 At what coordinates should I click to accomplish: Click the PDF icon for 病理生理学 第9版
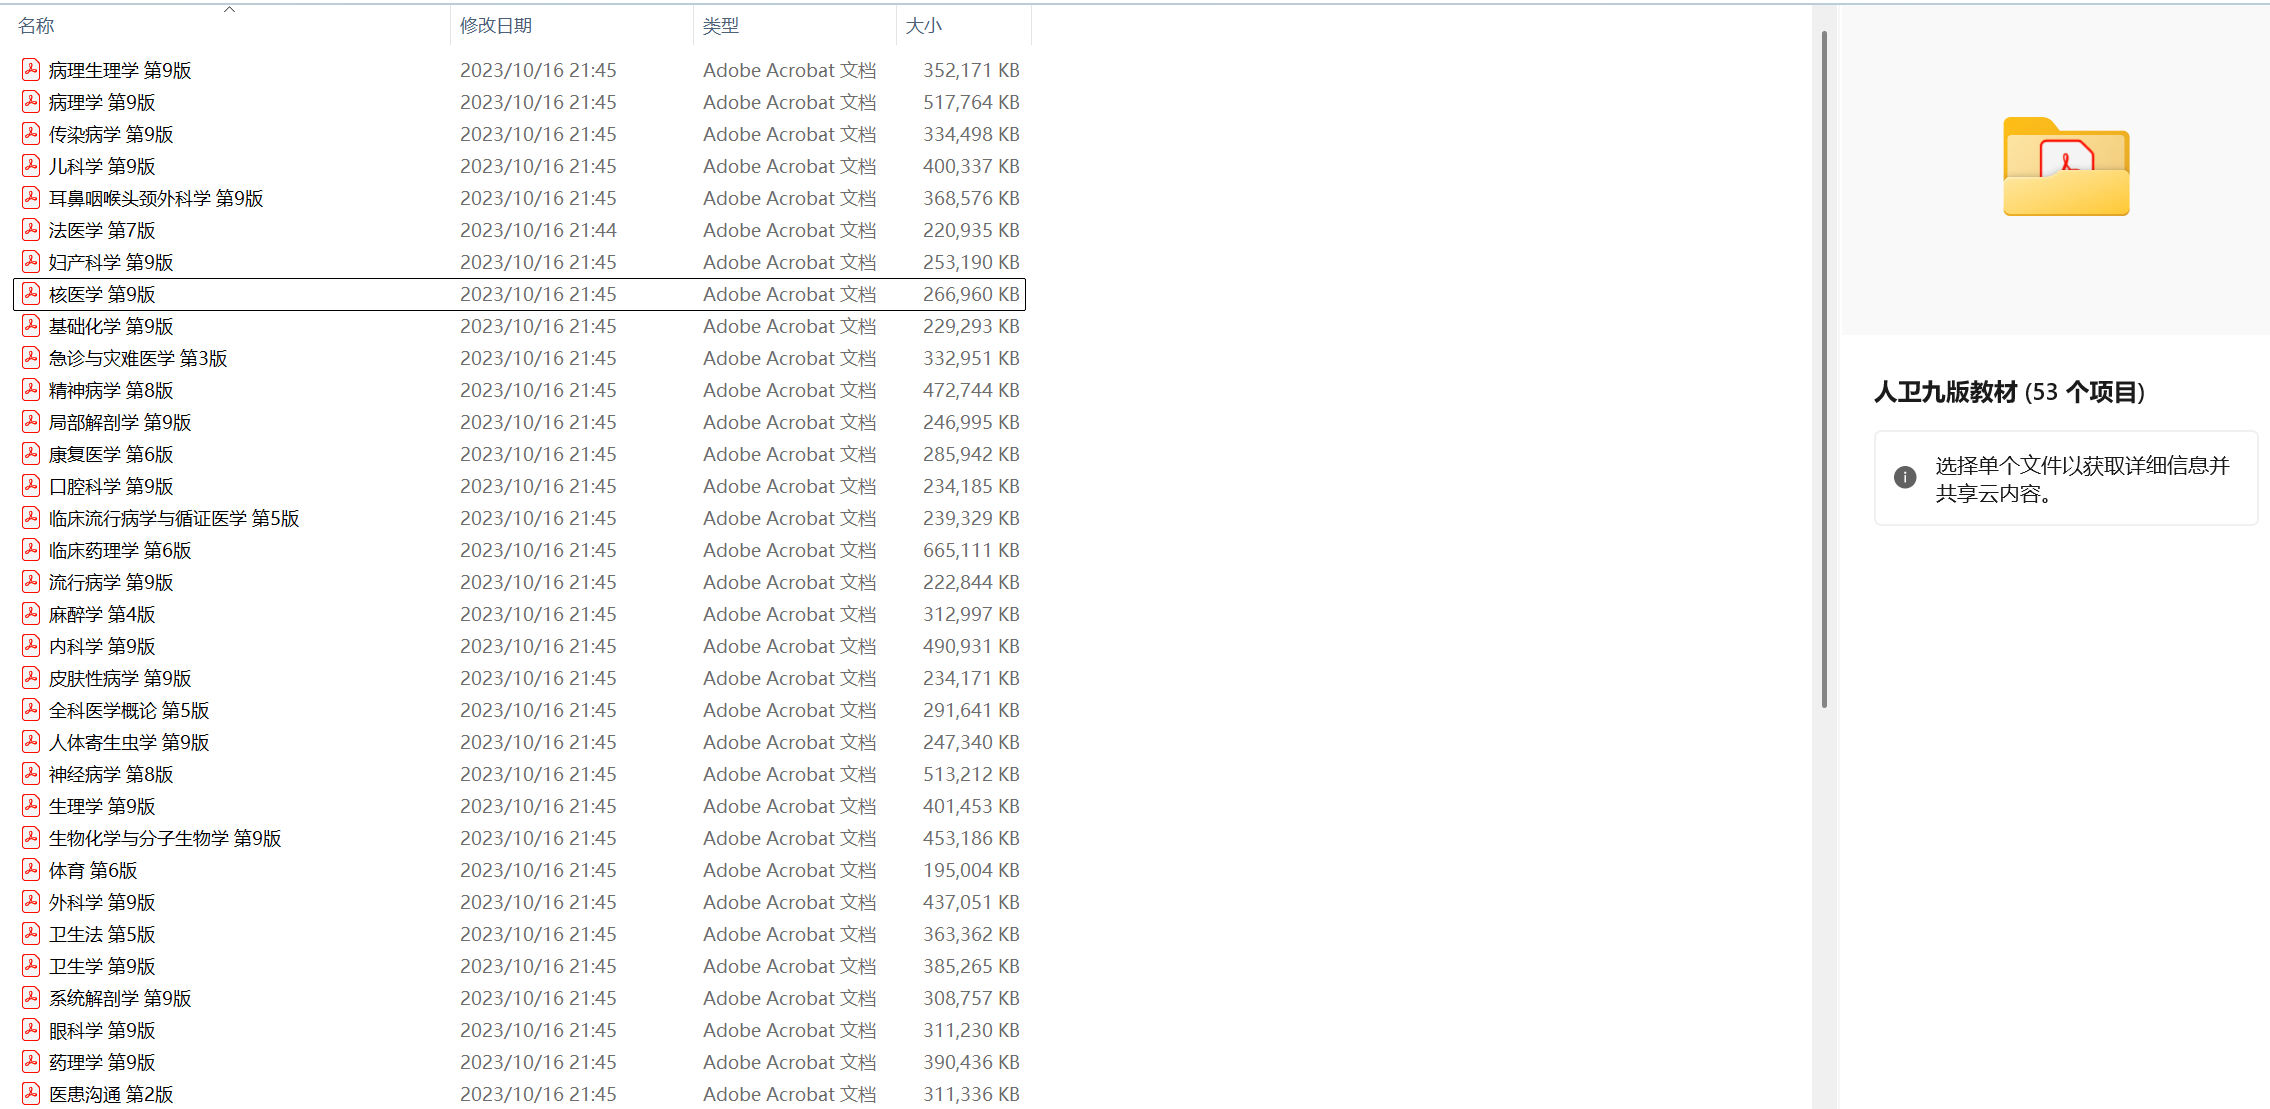pos(31,70)
